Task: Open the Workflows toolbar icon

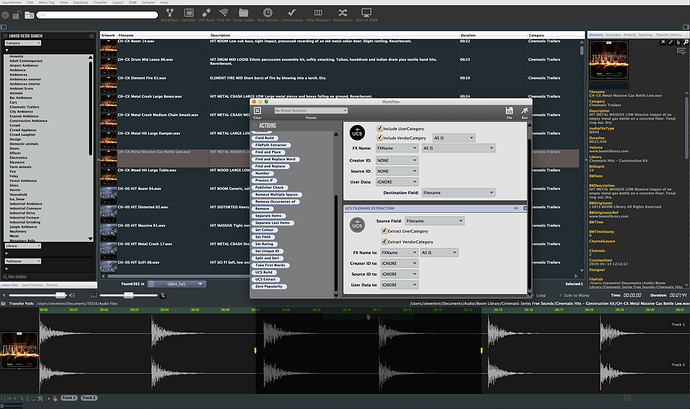Action: [169, 13]
